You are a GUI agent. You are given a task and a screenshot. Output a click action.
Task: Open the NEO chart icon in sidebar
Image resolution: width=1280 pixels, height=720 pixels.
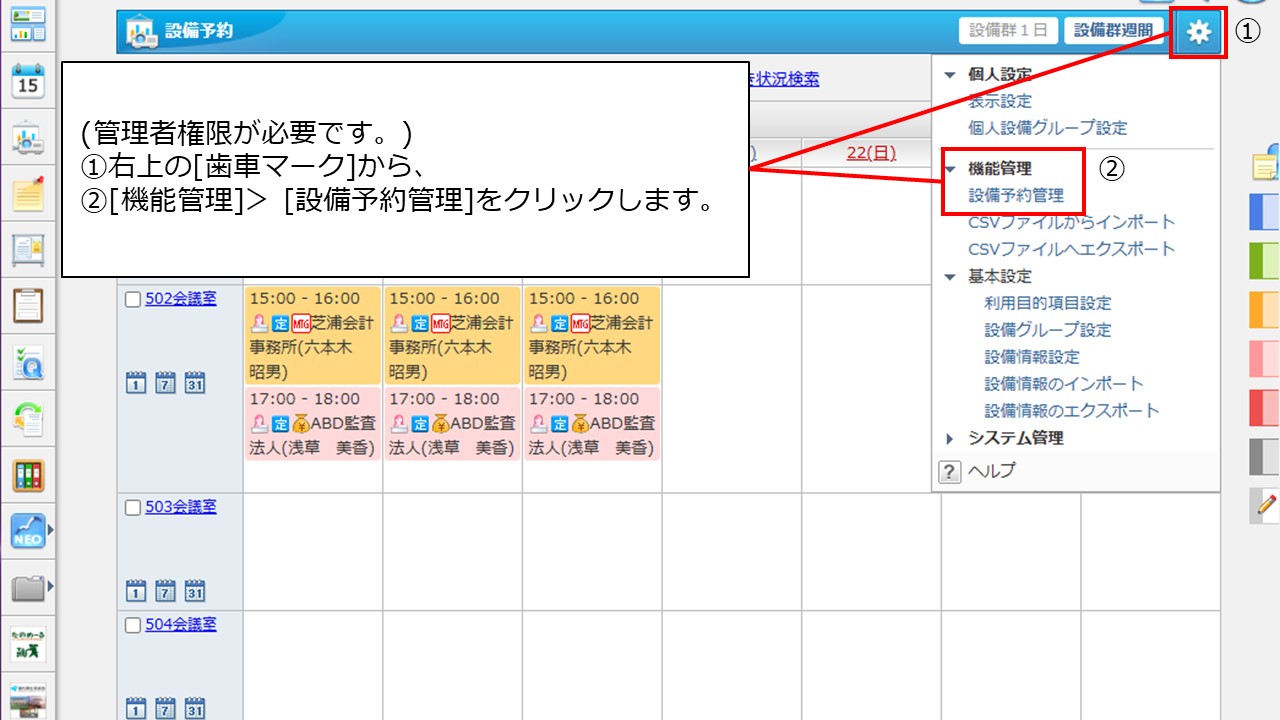coord(28,531)
